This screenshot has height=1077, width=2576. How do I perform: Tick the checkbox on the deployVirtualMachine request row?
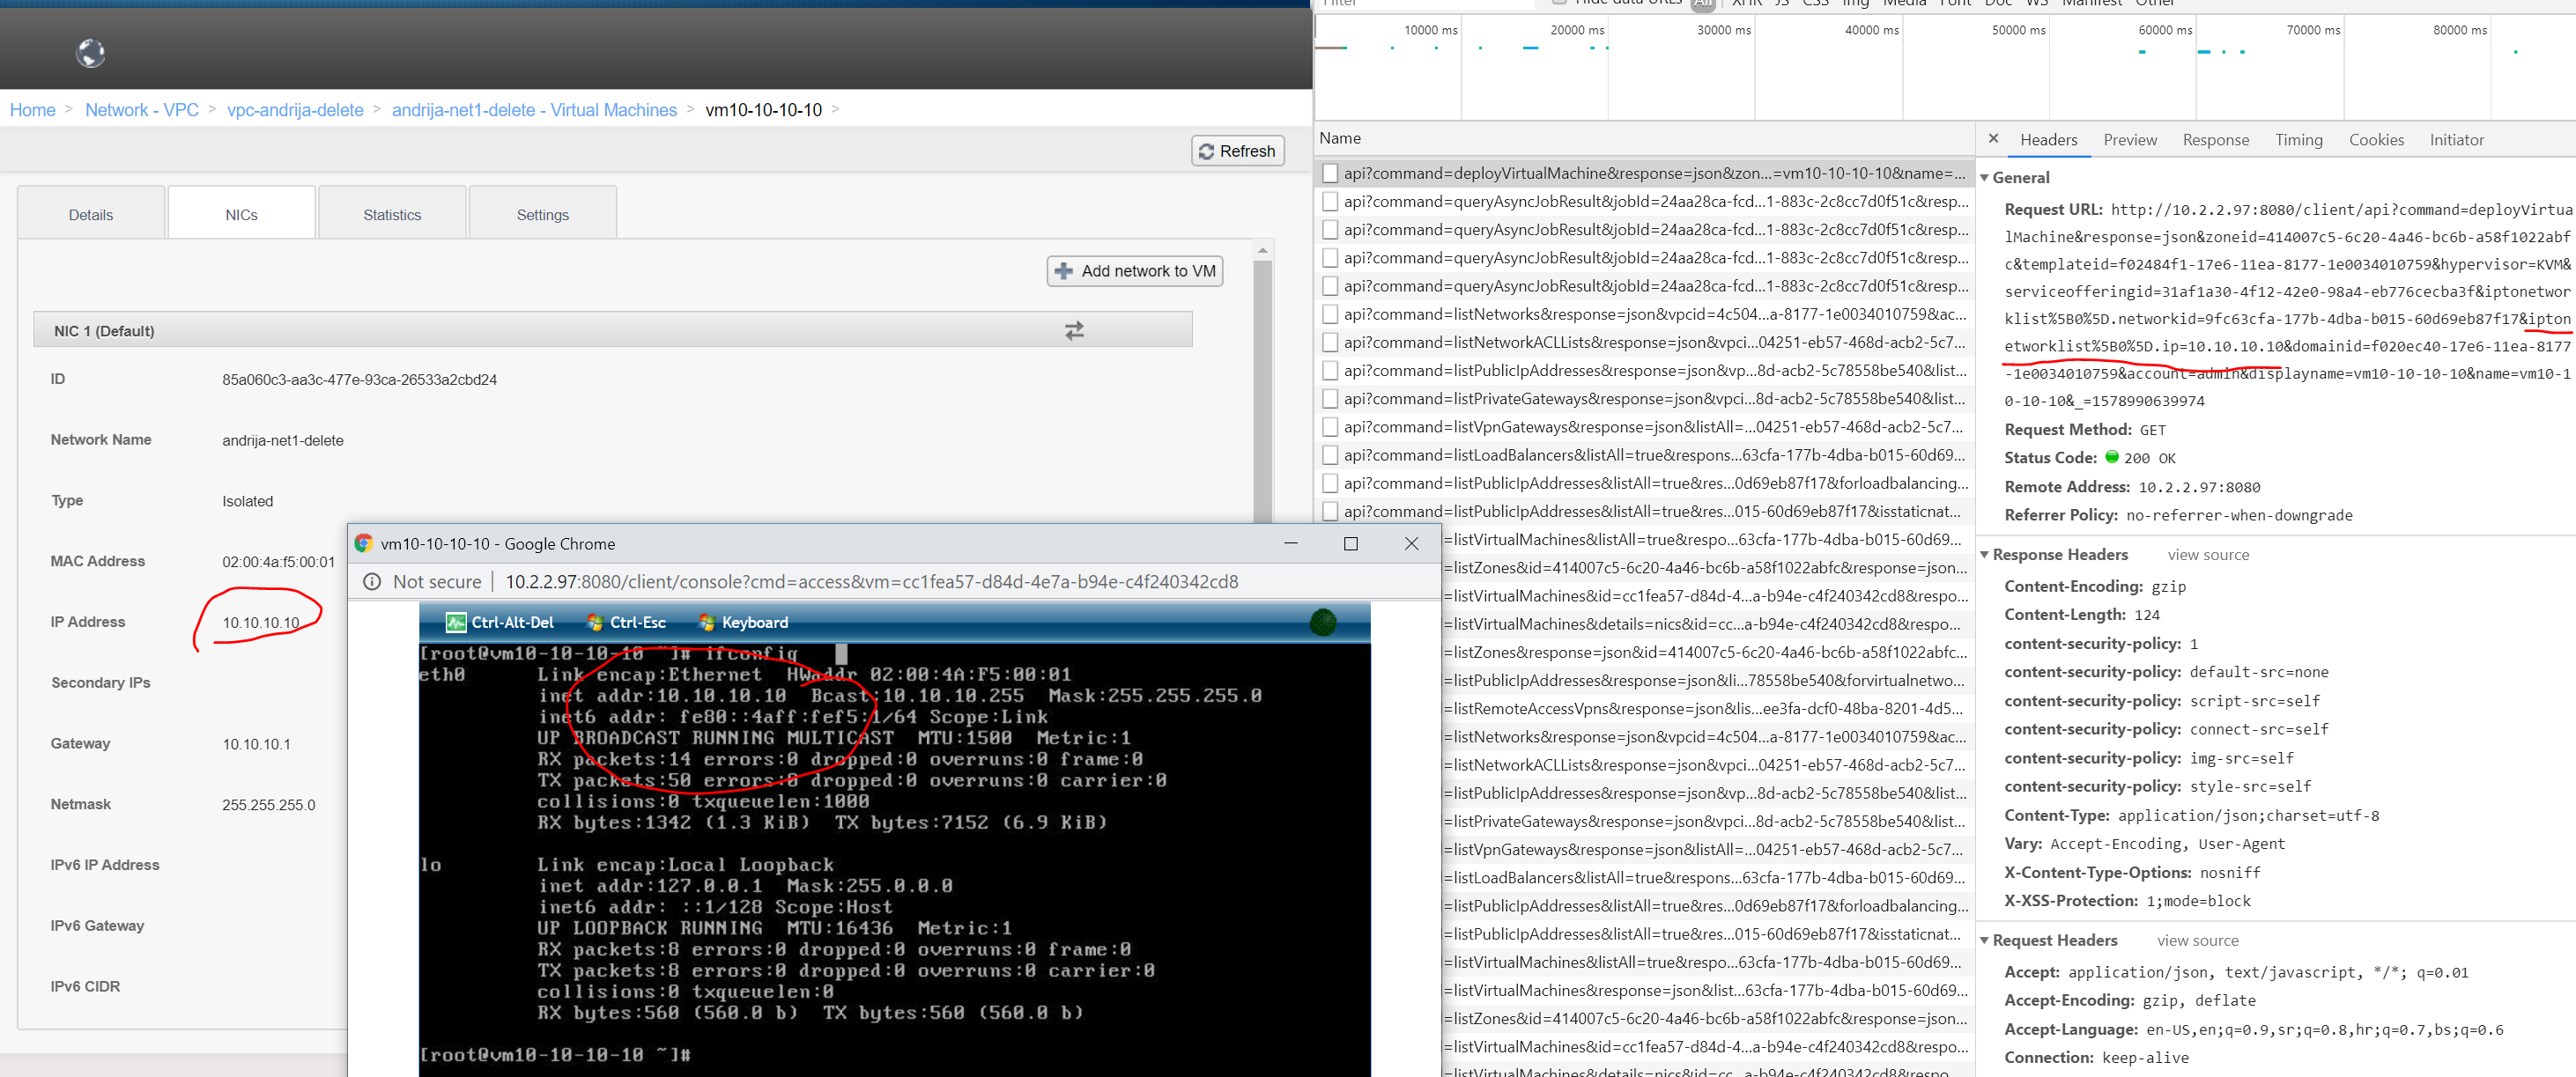pyautogui.click(x=1330, y=172)
